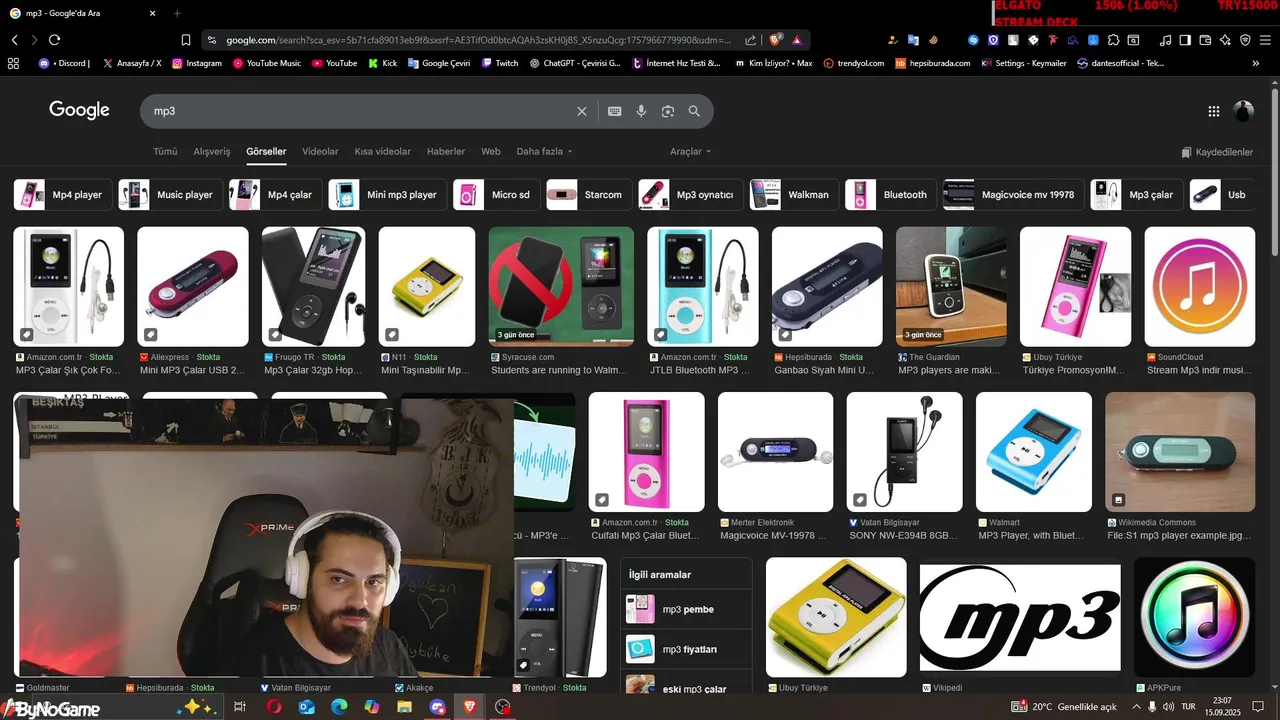Image resolution: width=1280 pixels, height=720 pixels.
Task: Show hidden system tray icons chevron
Action: [1136, 707]
